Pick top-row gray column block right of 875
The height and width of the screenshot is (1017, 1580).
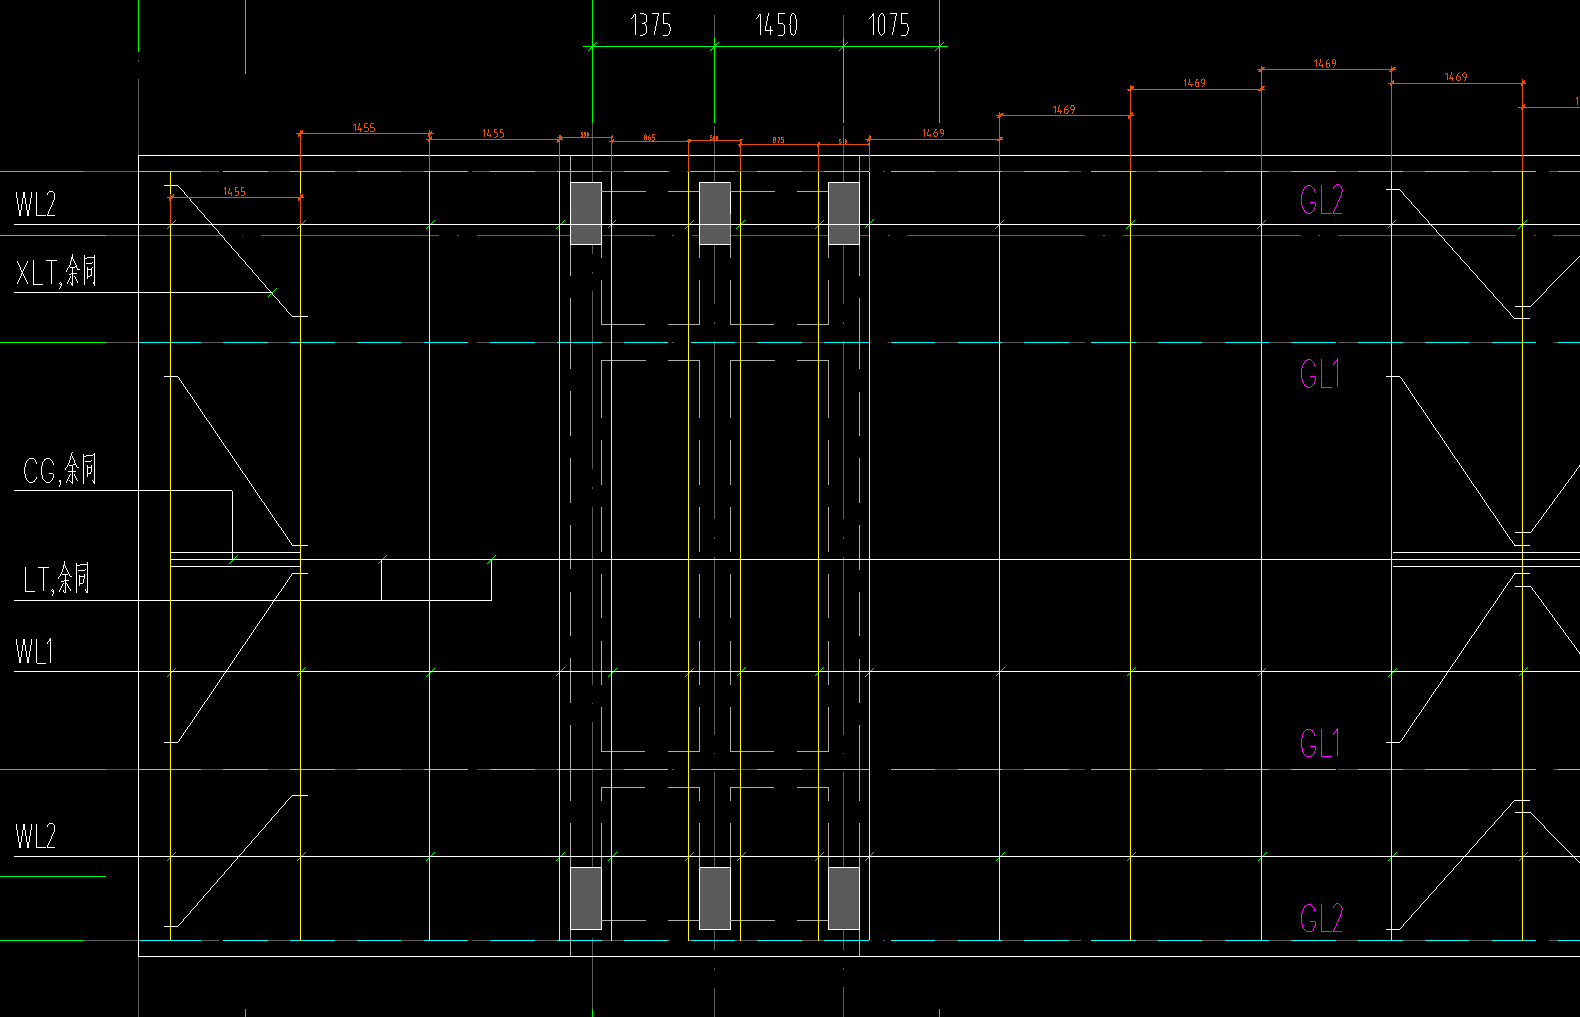point(844,213)
